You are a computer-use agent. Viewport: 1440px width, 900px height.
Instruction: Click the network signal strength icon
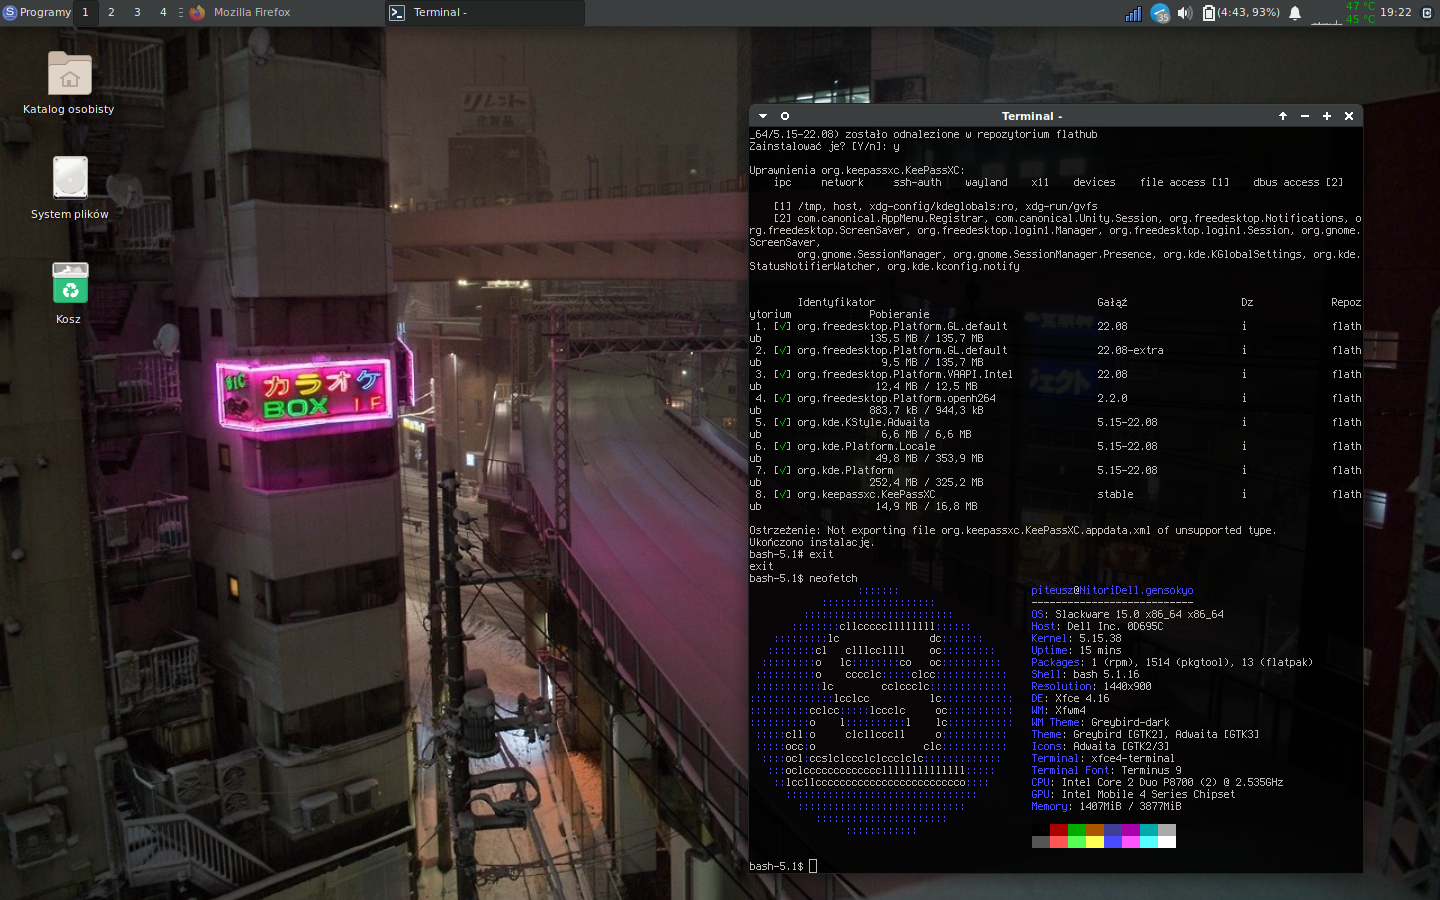pyautogui.click(x=1133, y=13)
